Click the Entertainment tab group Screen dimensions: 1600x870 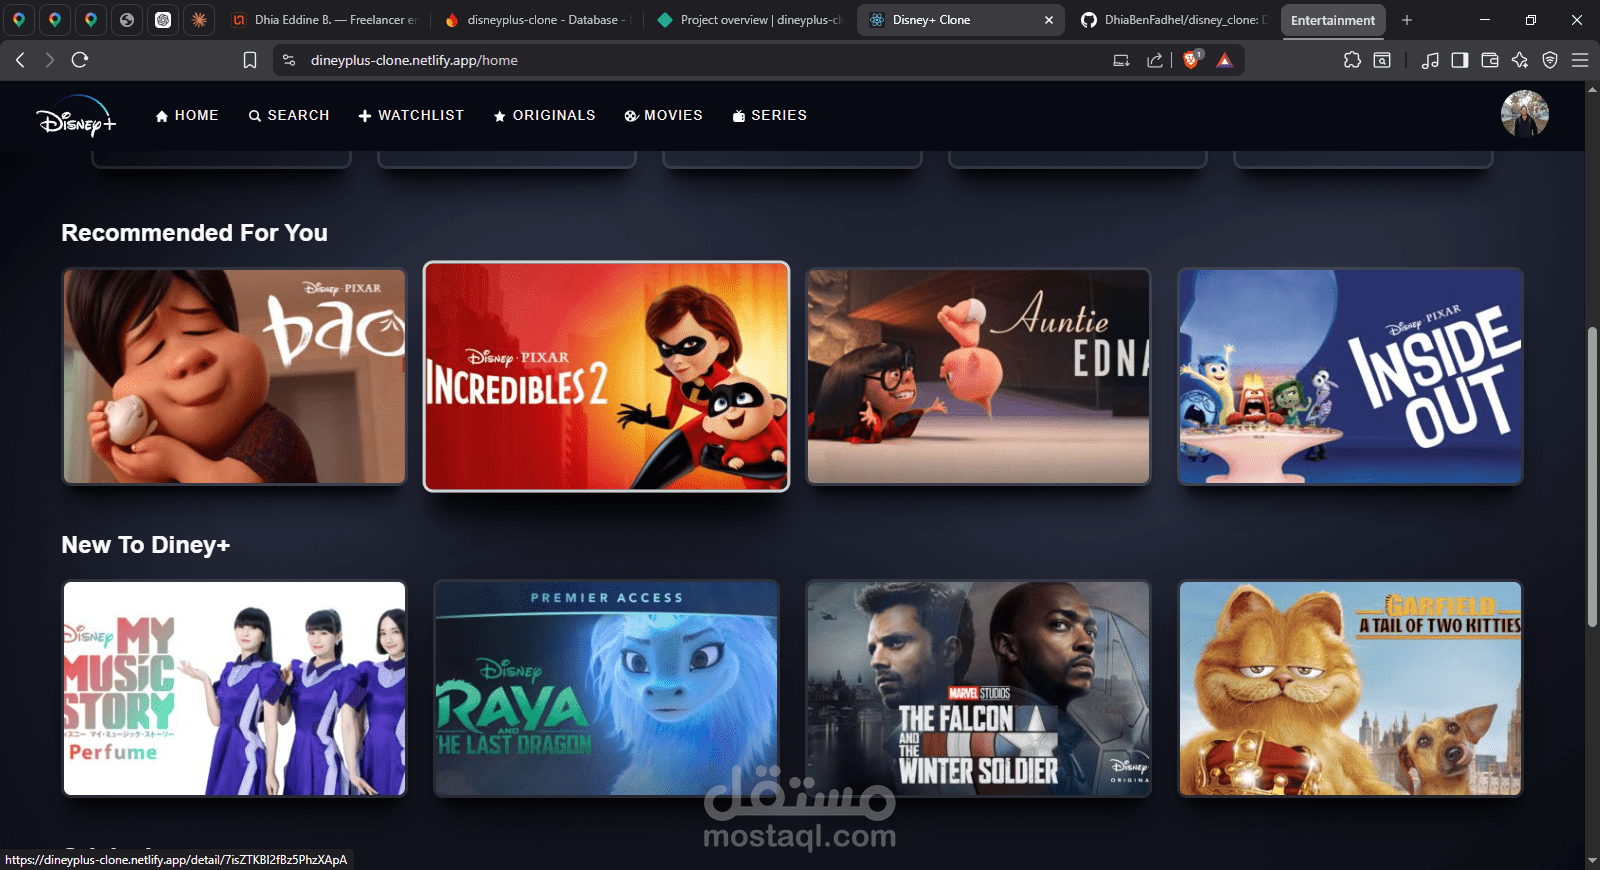(1333, 20)
